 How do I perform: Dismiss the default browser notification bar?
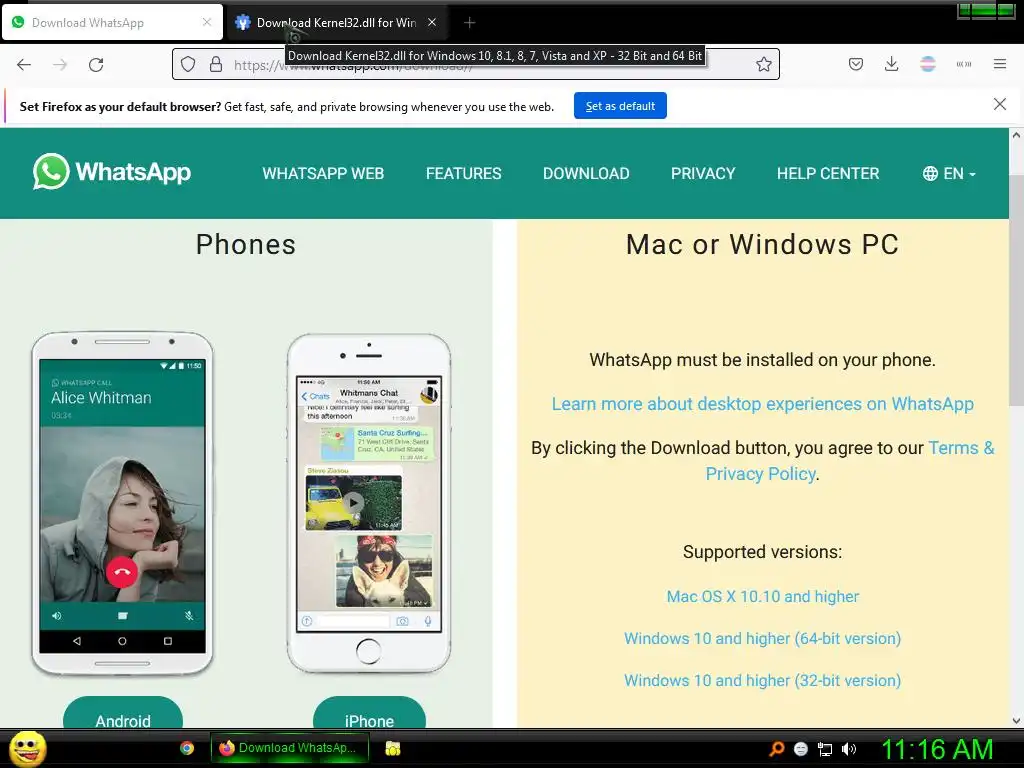click(x=999, y=104)
